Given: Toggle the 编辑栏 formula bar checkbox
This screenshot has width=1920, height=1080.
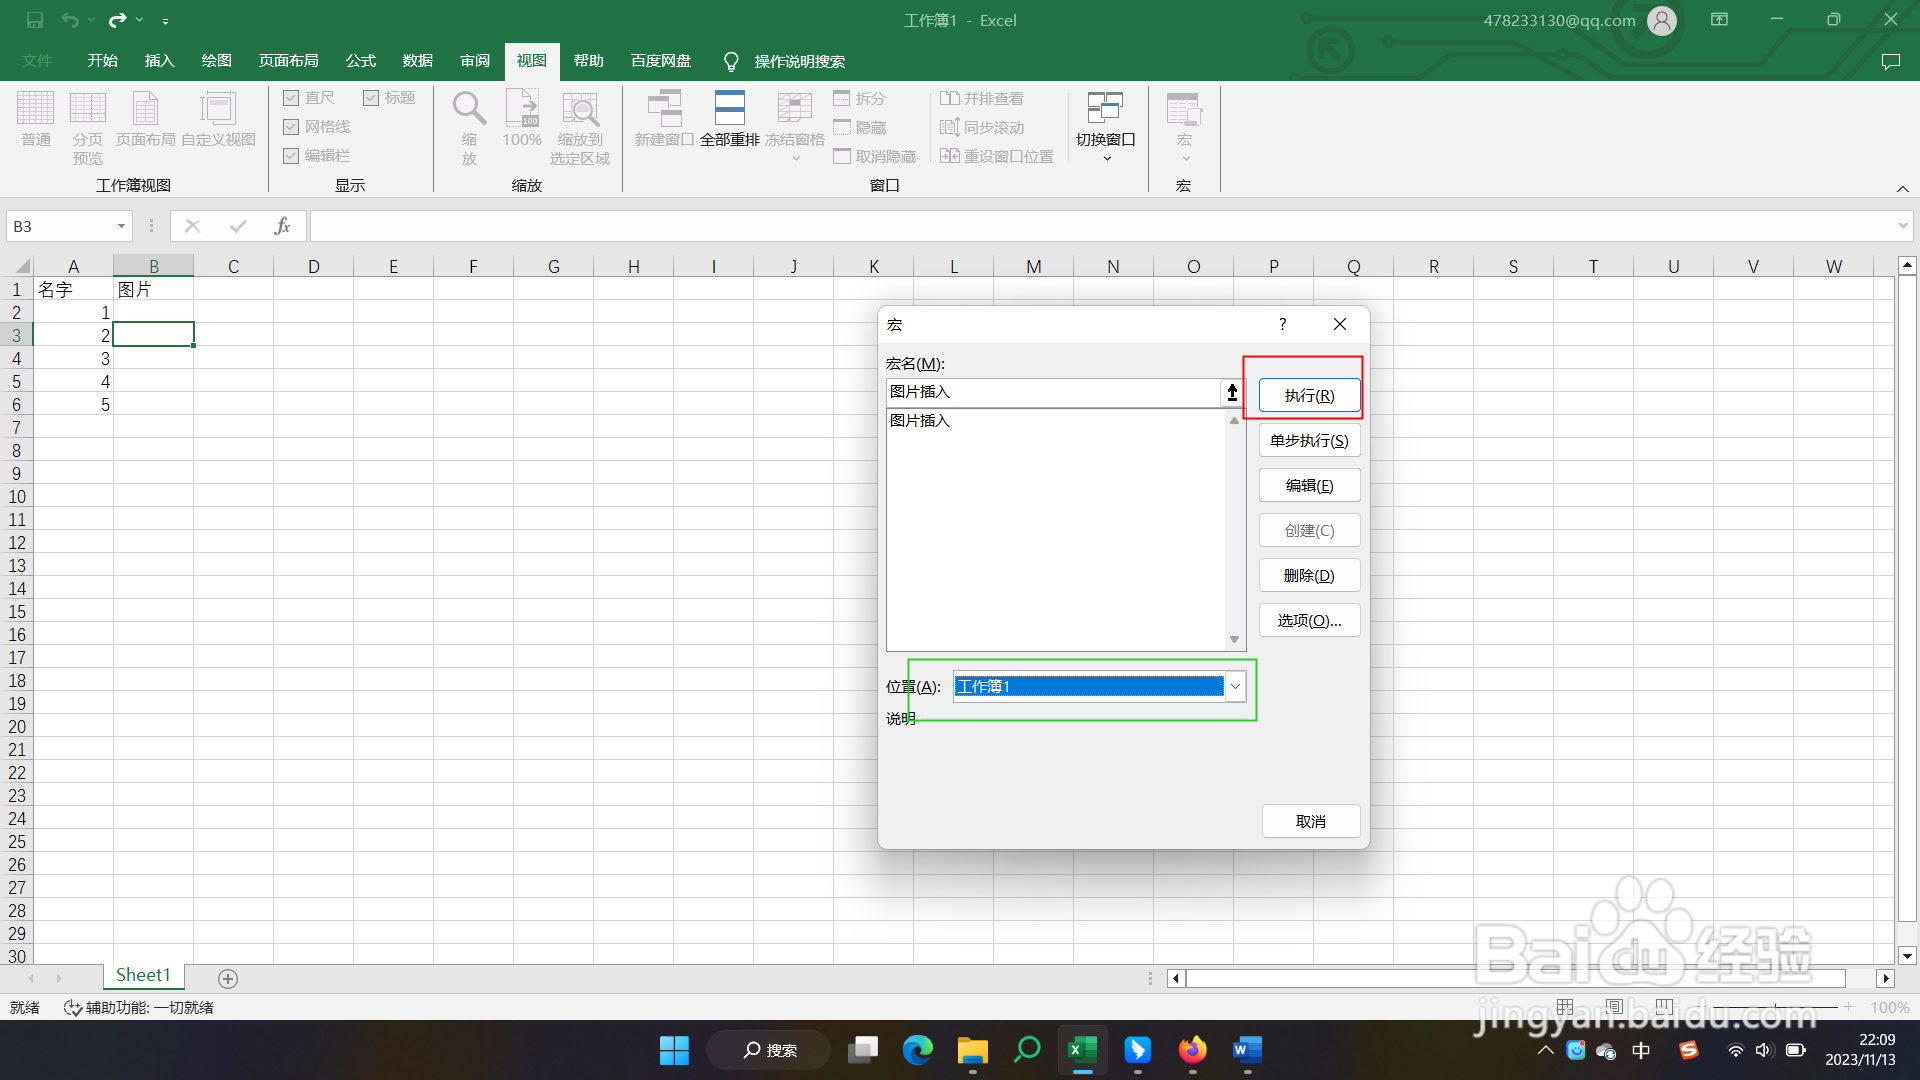Looking at the screenshot, I should 291,156.
